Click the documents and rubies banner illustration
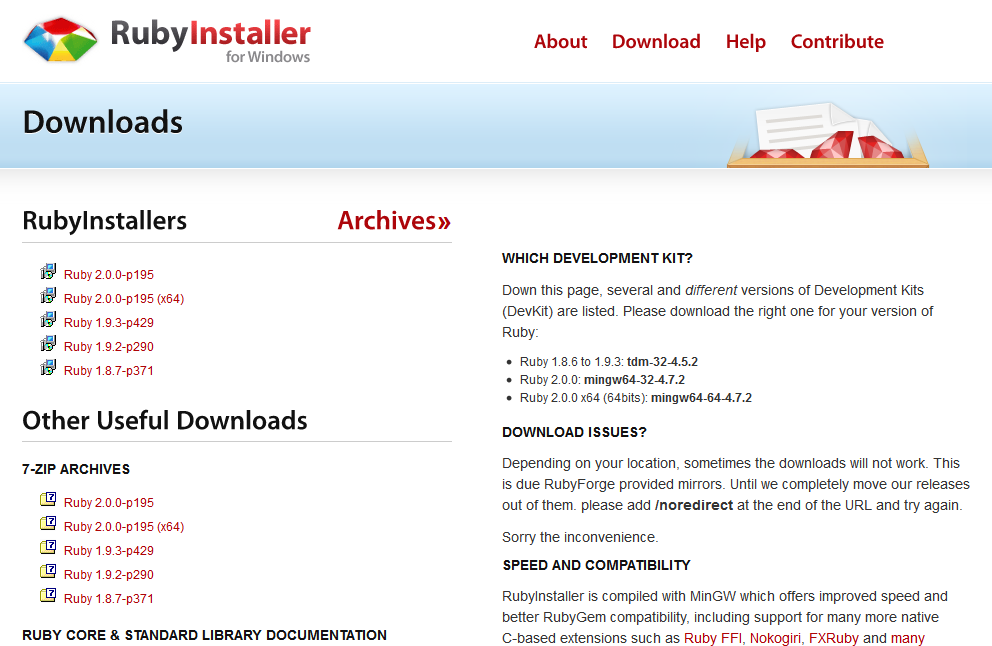The width and height of the screenshot is (992, 646). pyautogui.click(x=828, y=135)
